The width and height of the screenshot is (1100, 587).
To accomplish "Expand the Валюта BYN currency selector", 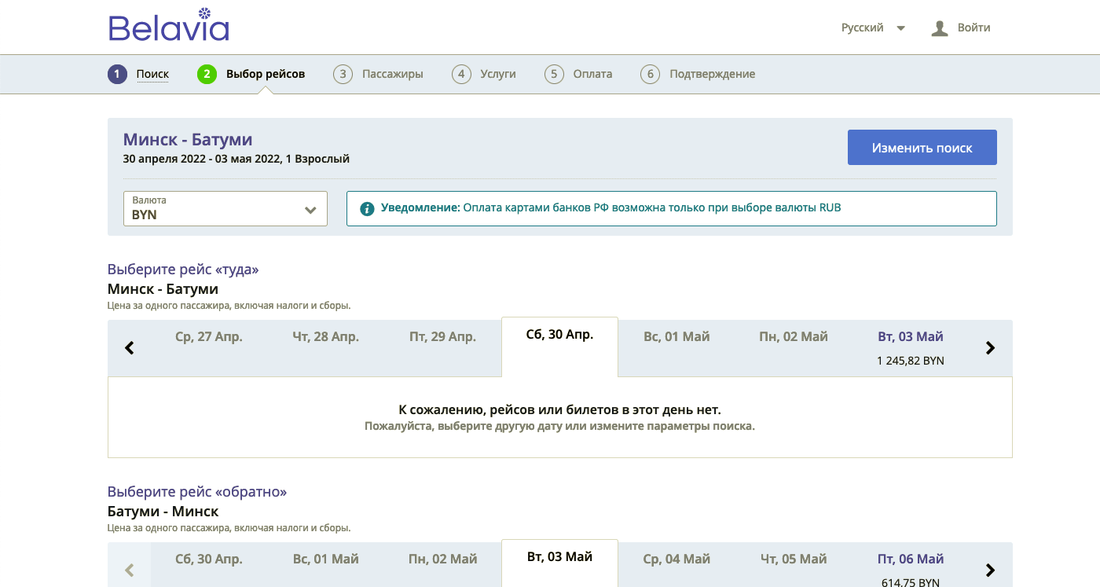I will coord(225,209).
